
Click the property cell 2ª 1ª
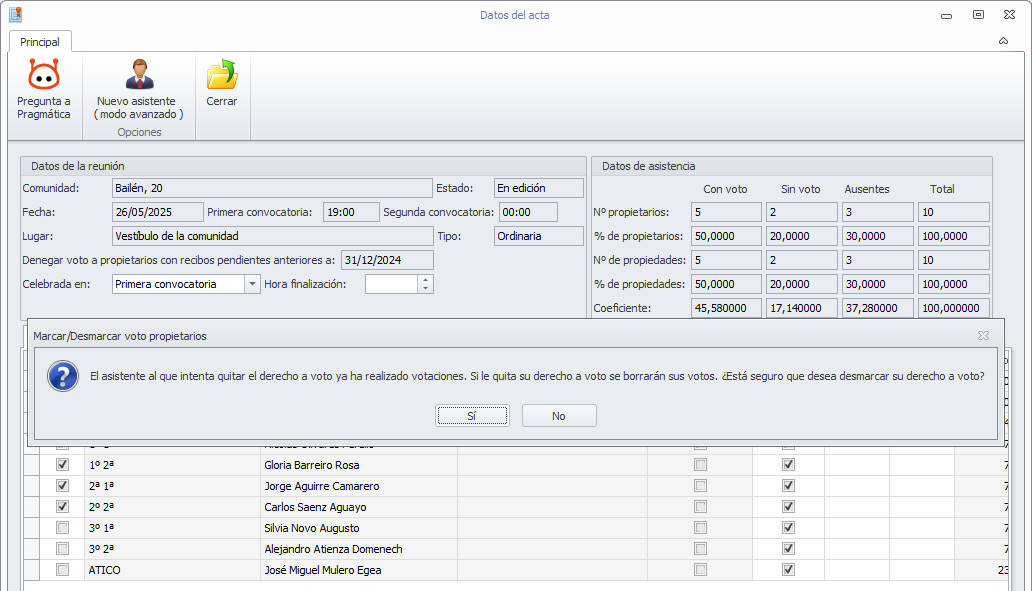point(172,486)
